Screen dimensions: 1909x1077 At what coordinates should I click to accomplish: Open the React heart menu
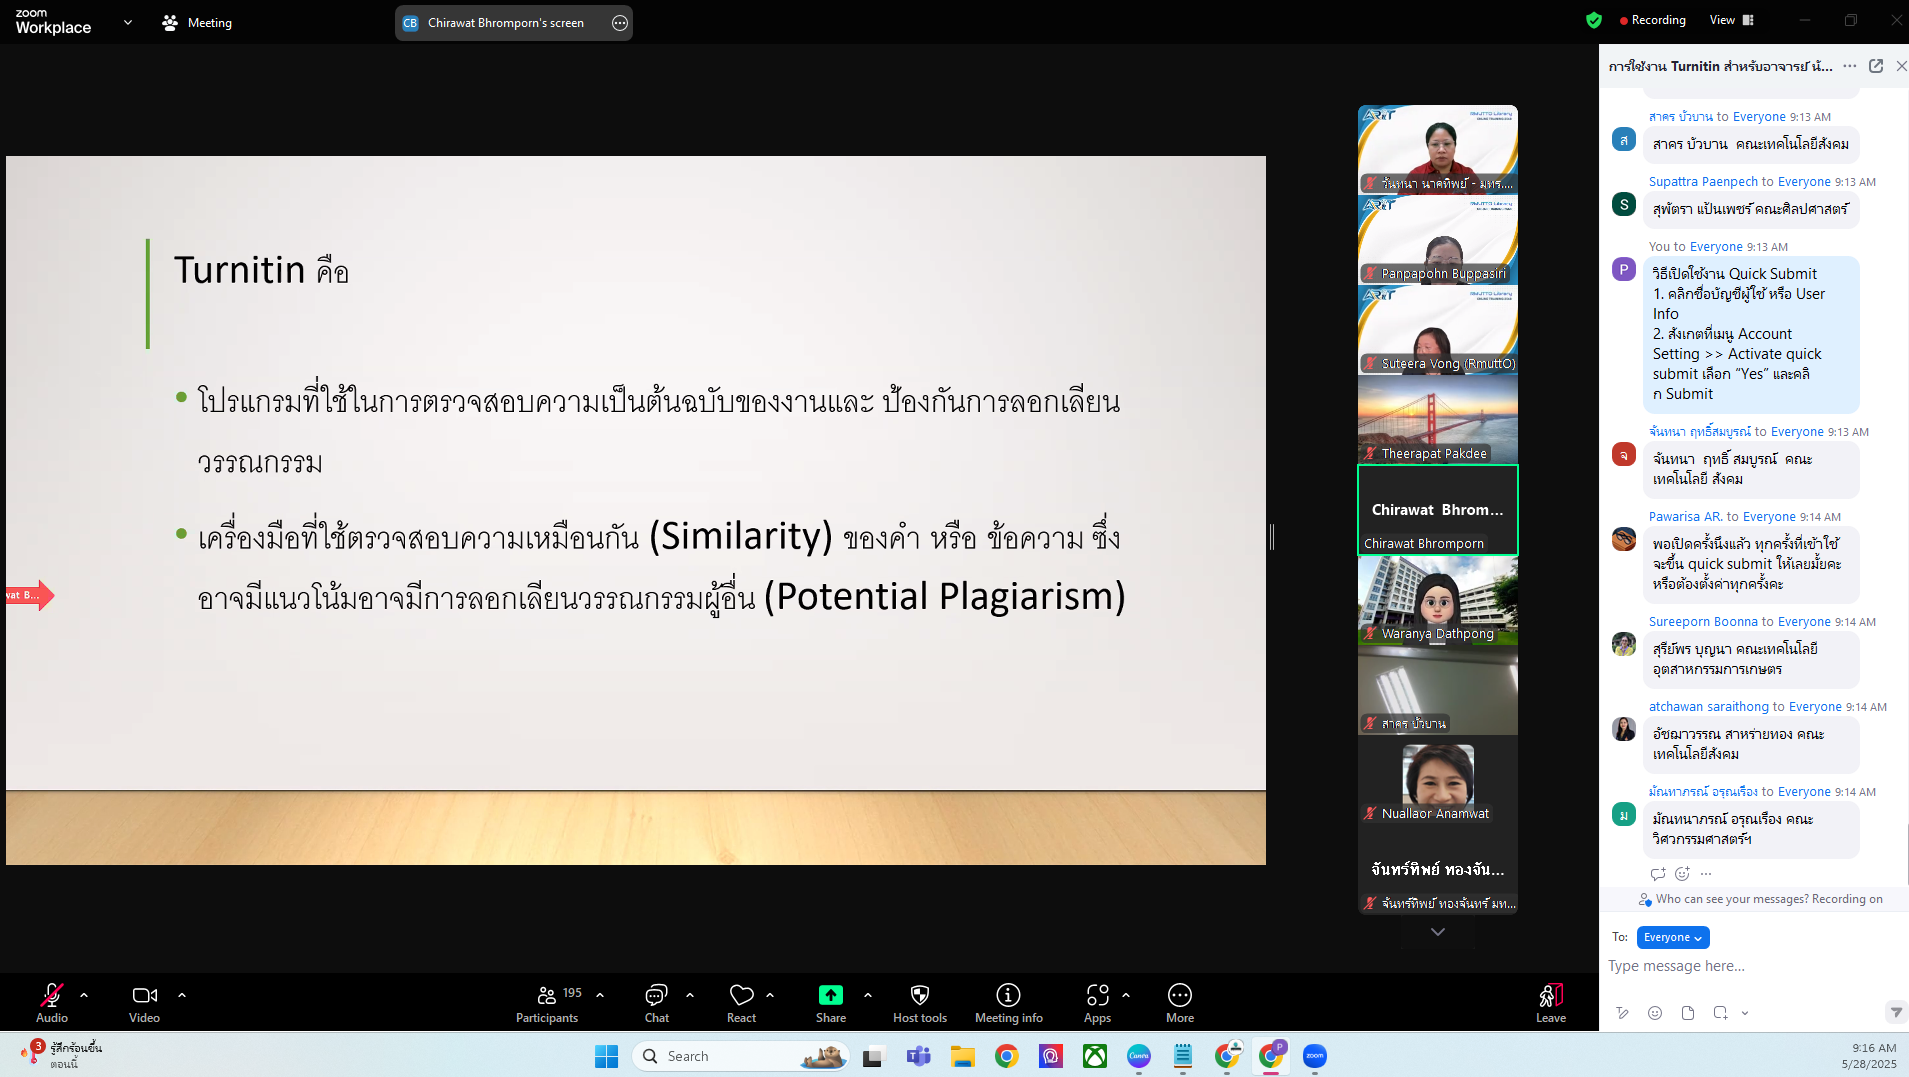click(742, 1002)
